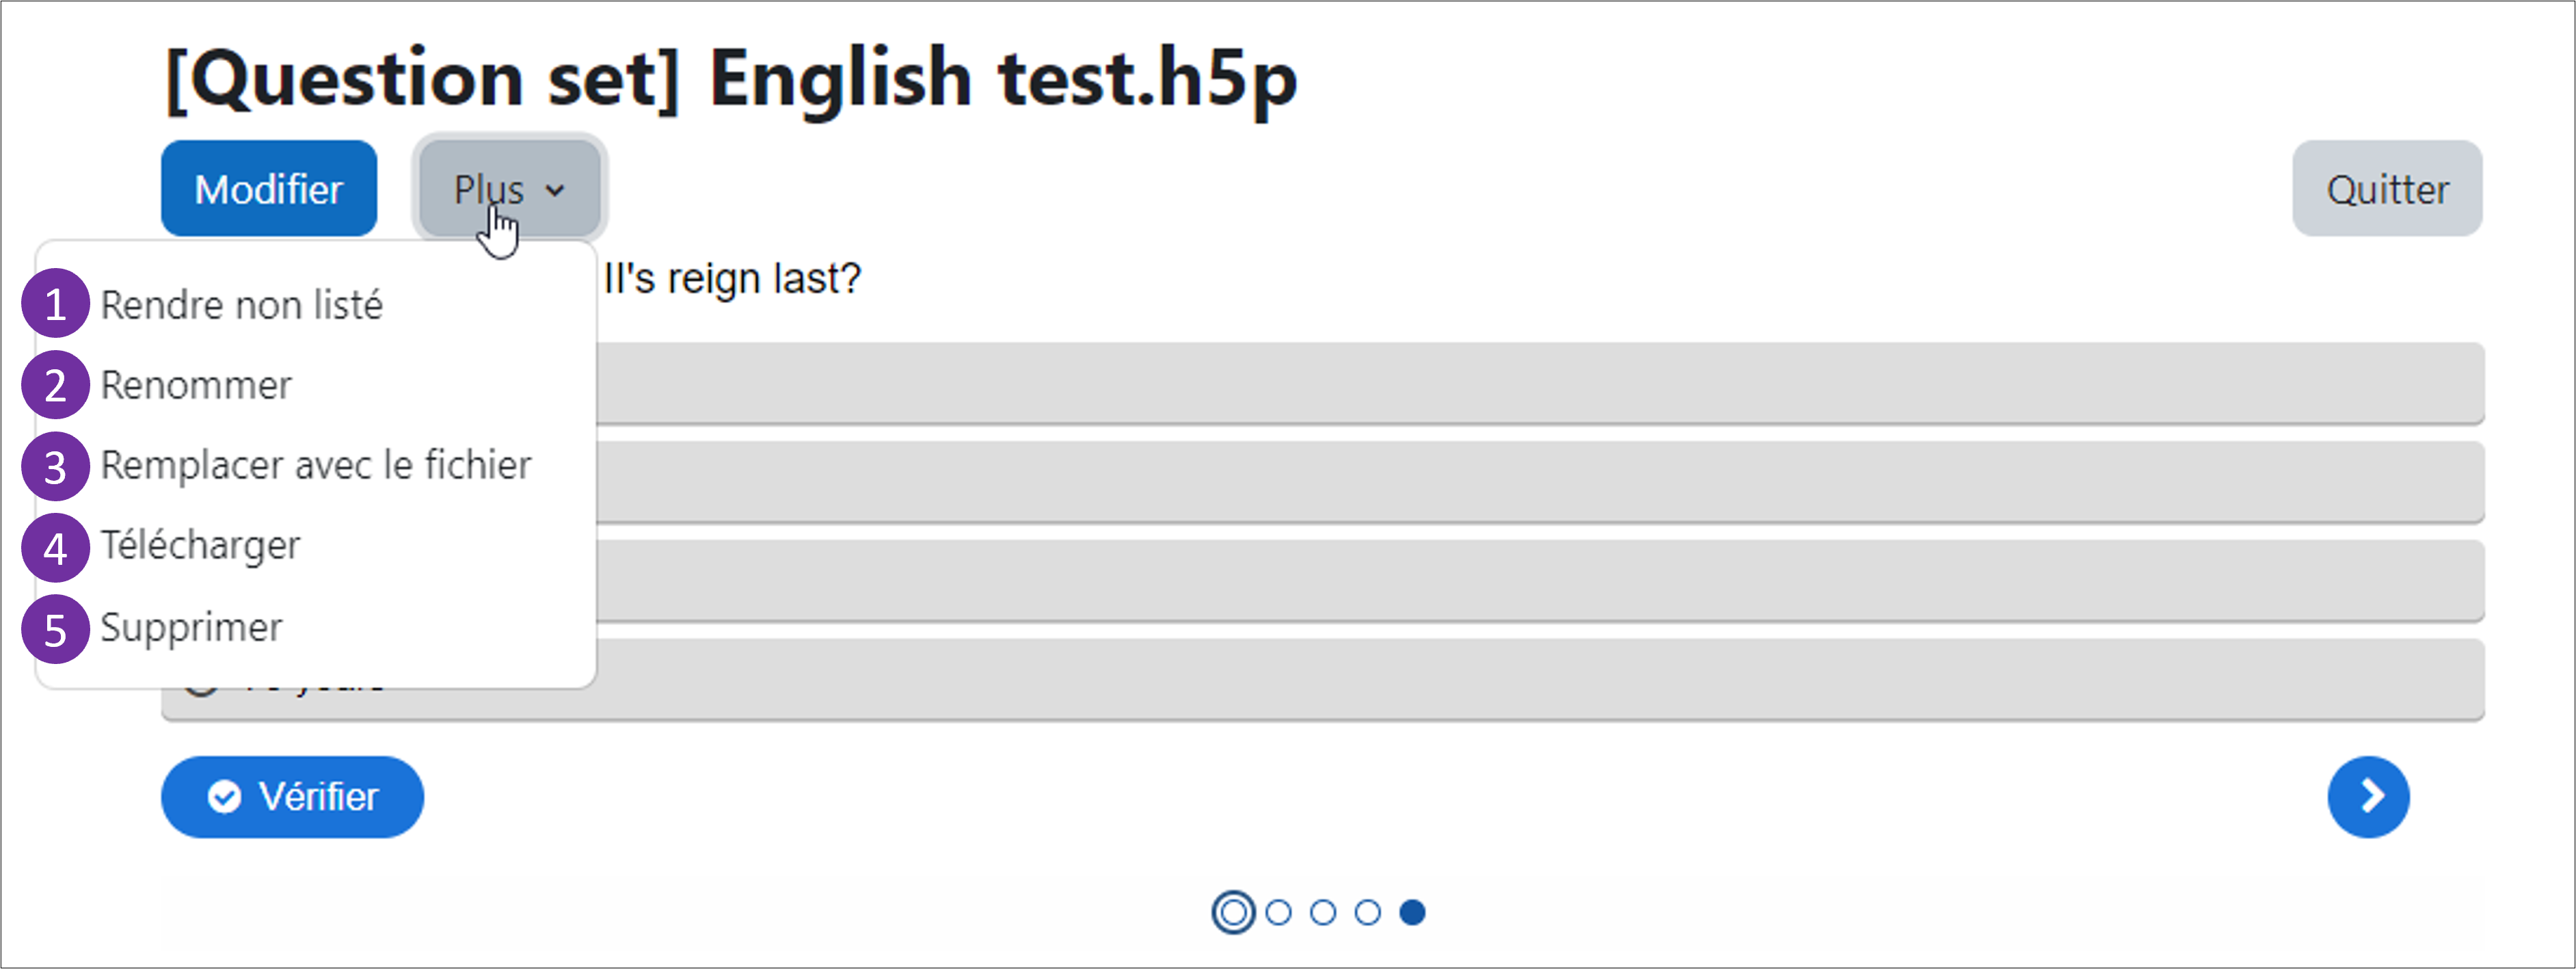Select the first progress dot

click(x=1233, y=912)
